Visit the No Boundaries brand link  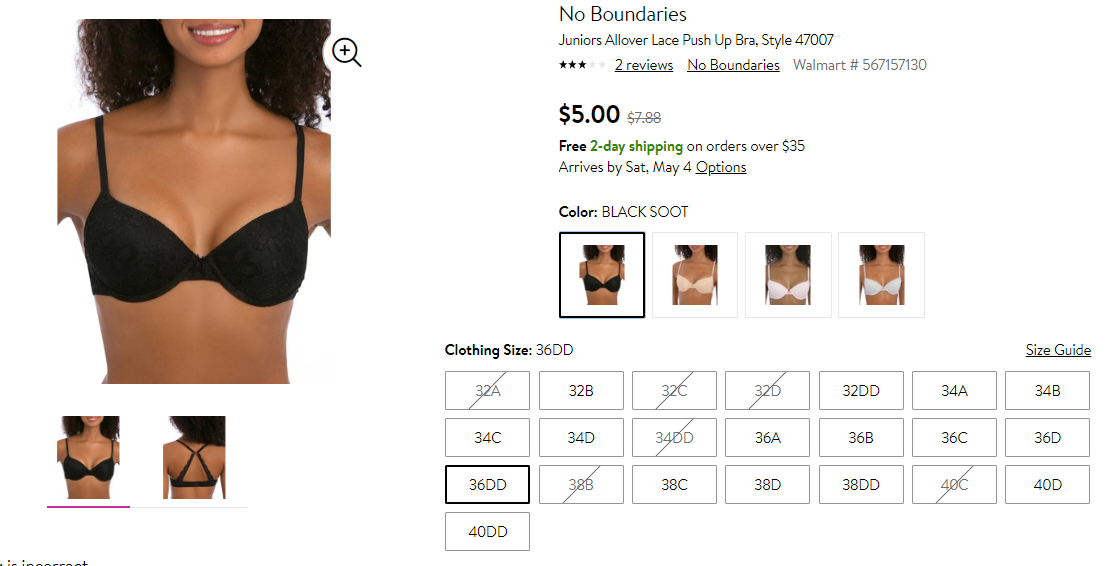coord(733,65)
